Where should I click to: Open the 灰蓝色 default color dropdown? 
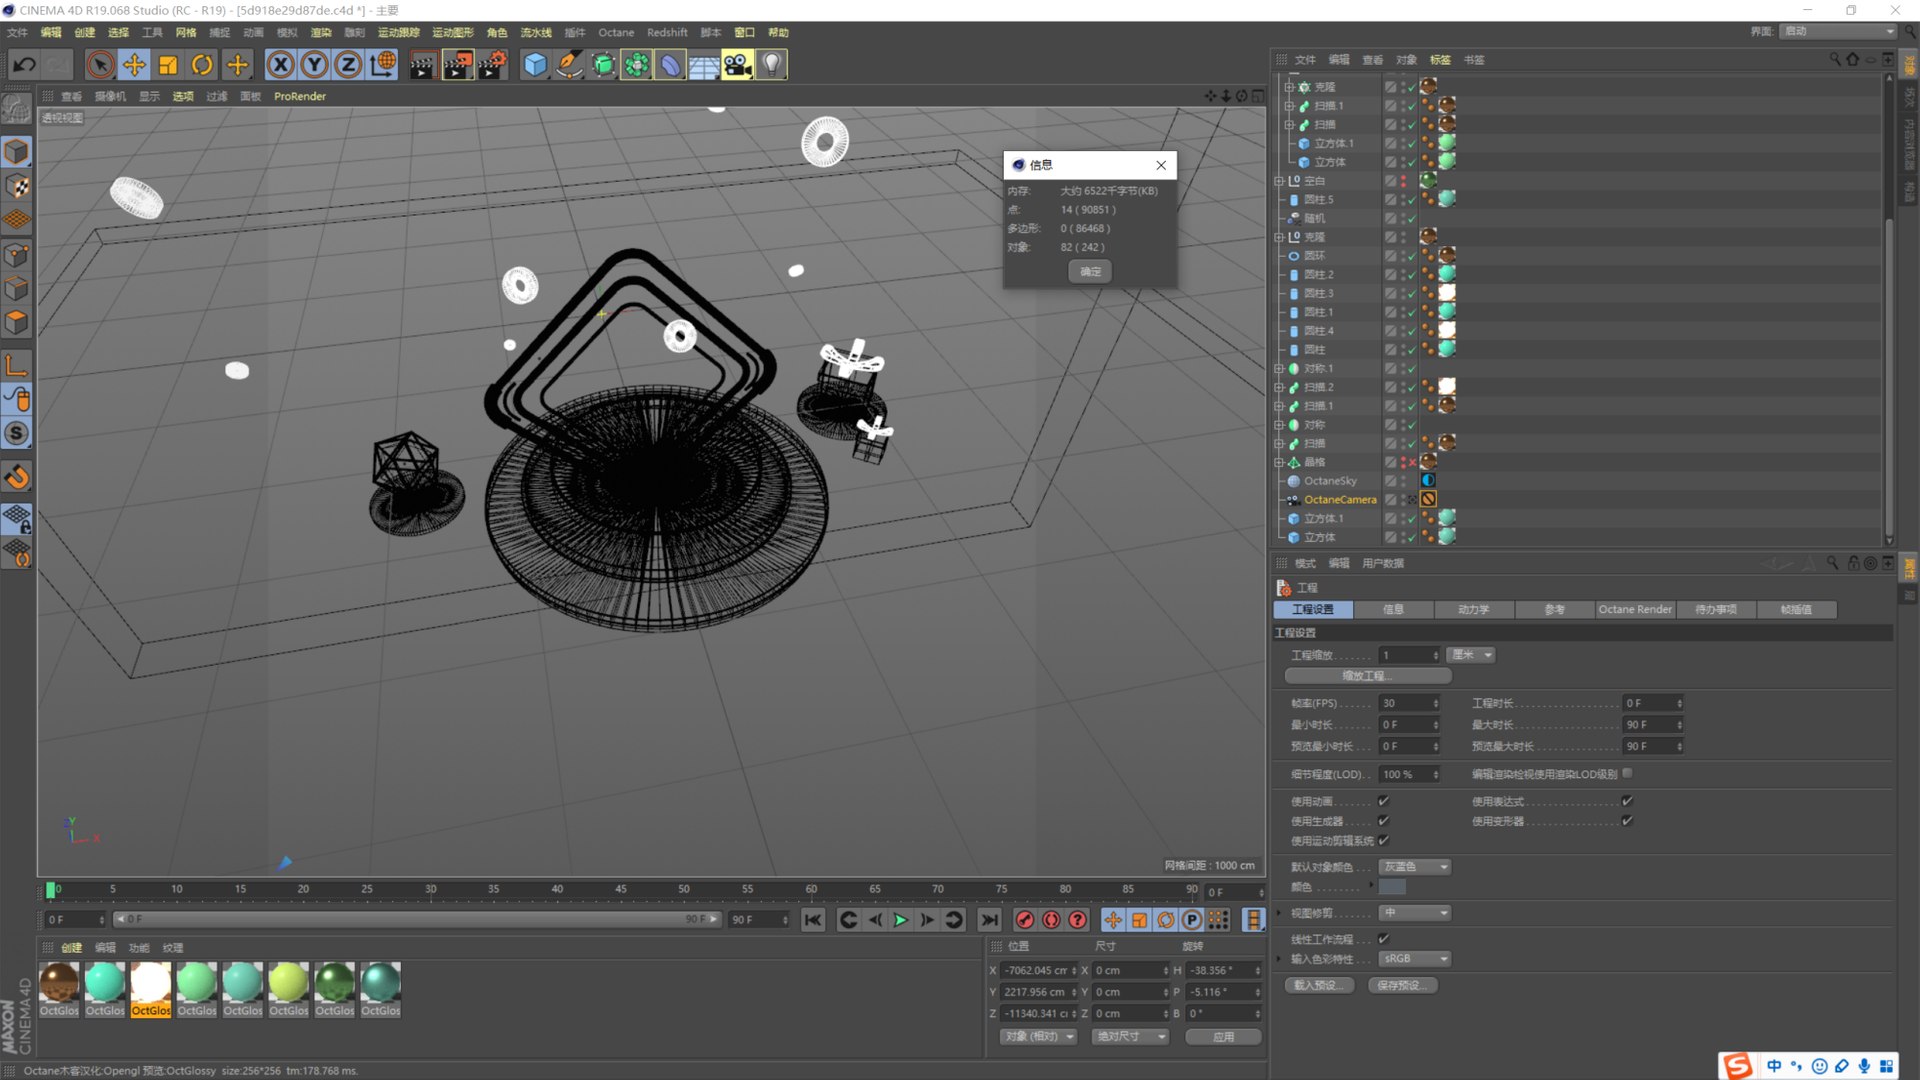pos(1415,867)
